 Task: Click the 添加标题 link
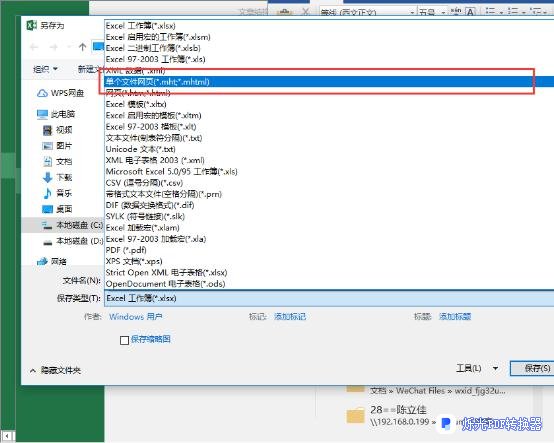(x=455, y=317)
